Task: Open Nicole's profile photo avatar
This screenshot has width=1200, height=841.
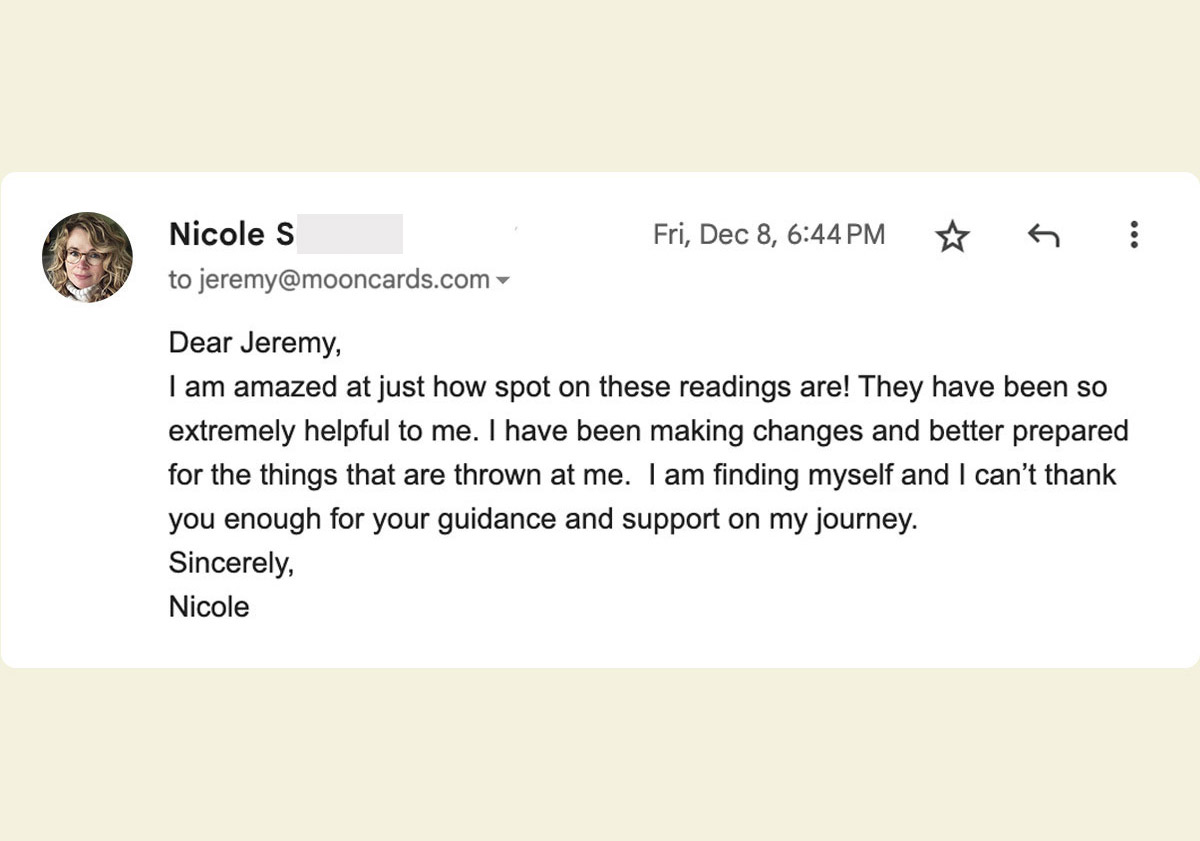Action: [87, 257]
